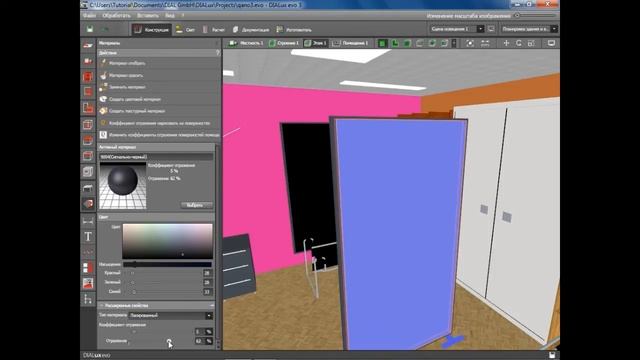Open the Вставить menu

pyautogui.click(x=148, y=16)
